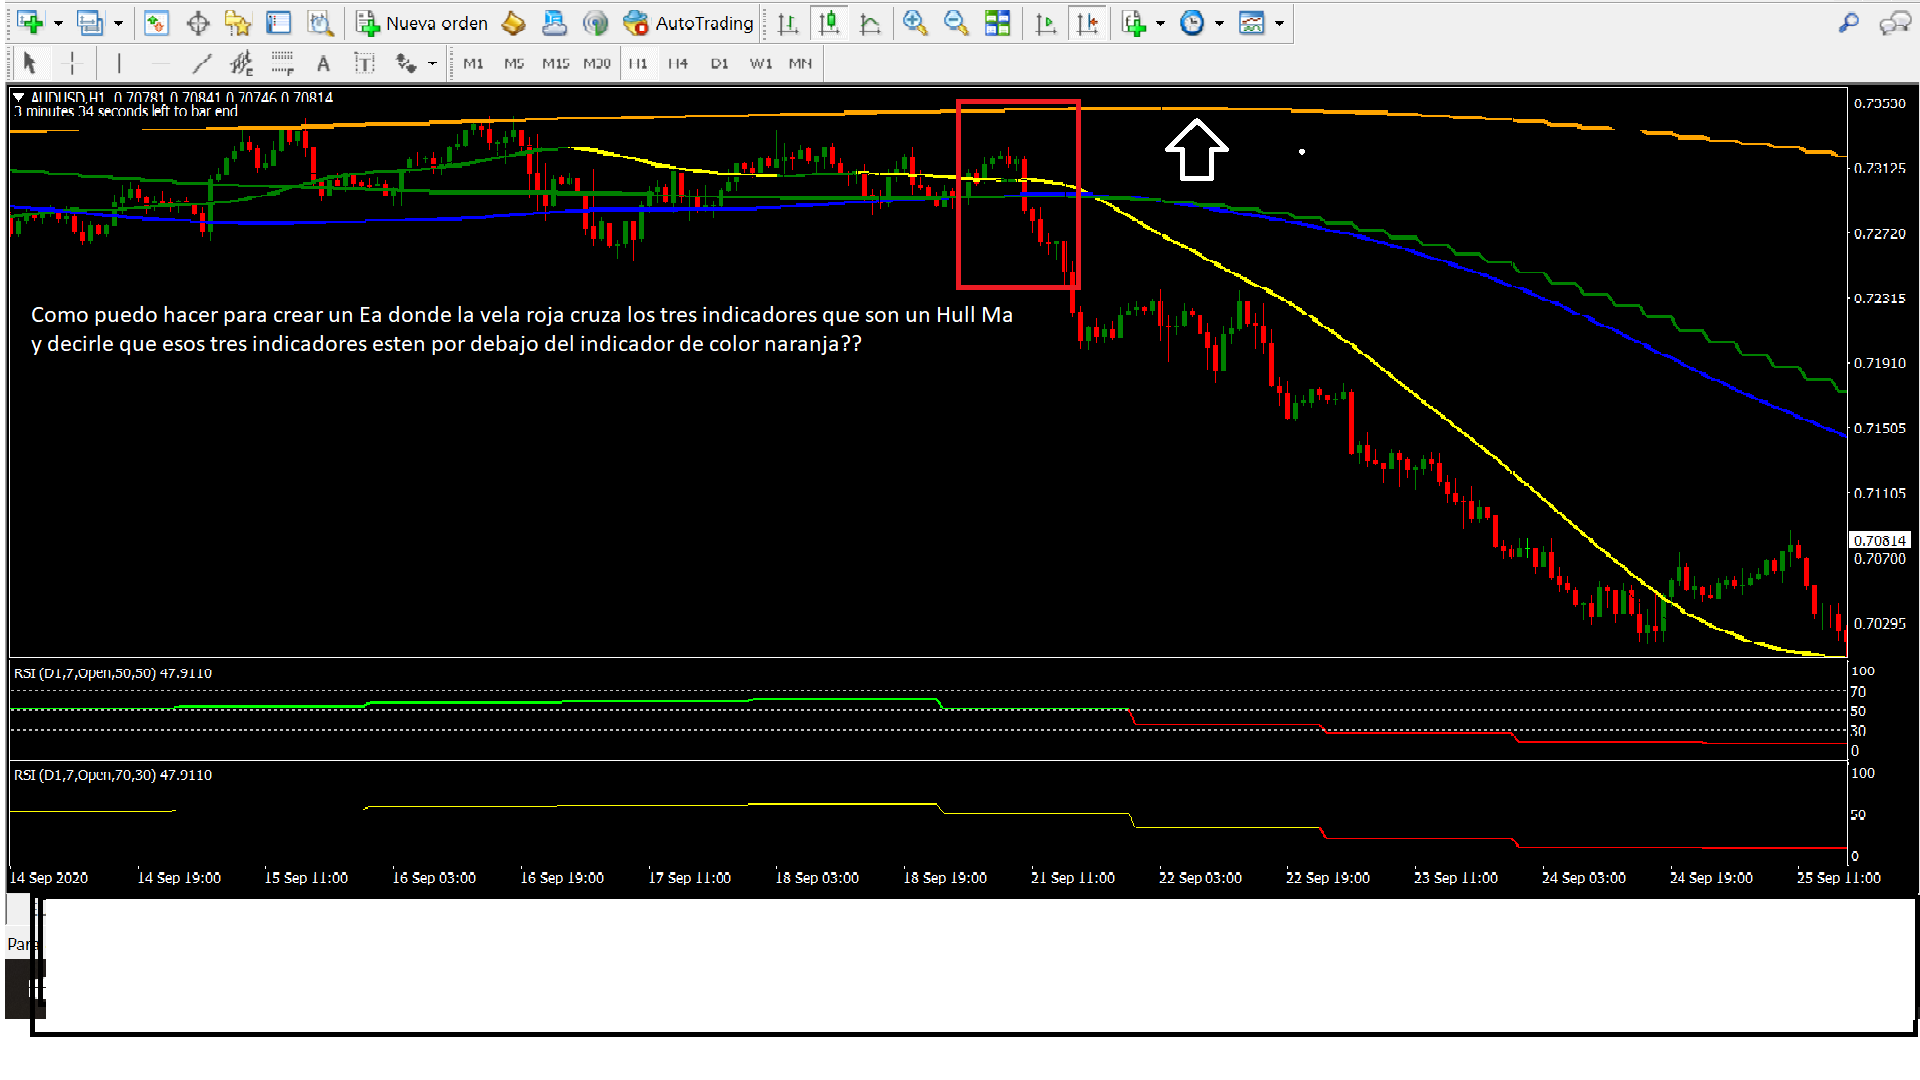Zoom in on the chart

(x=915, y=23)
